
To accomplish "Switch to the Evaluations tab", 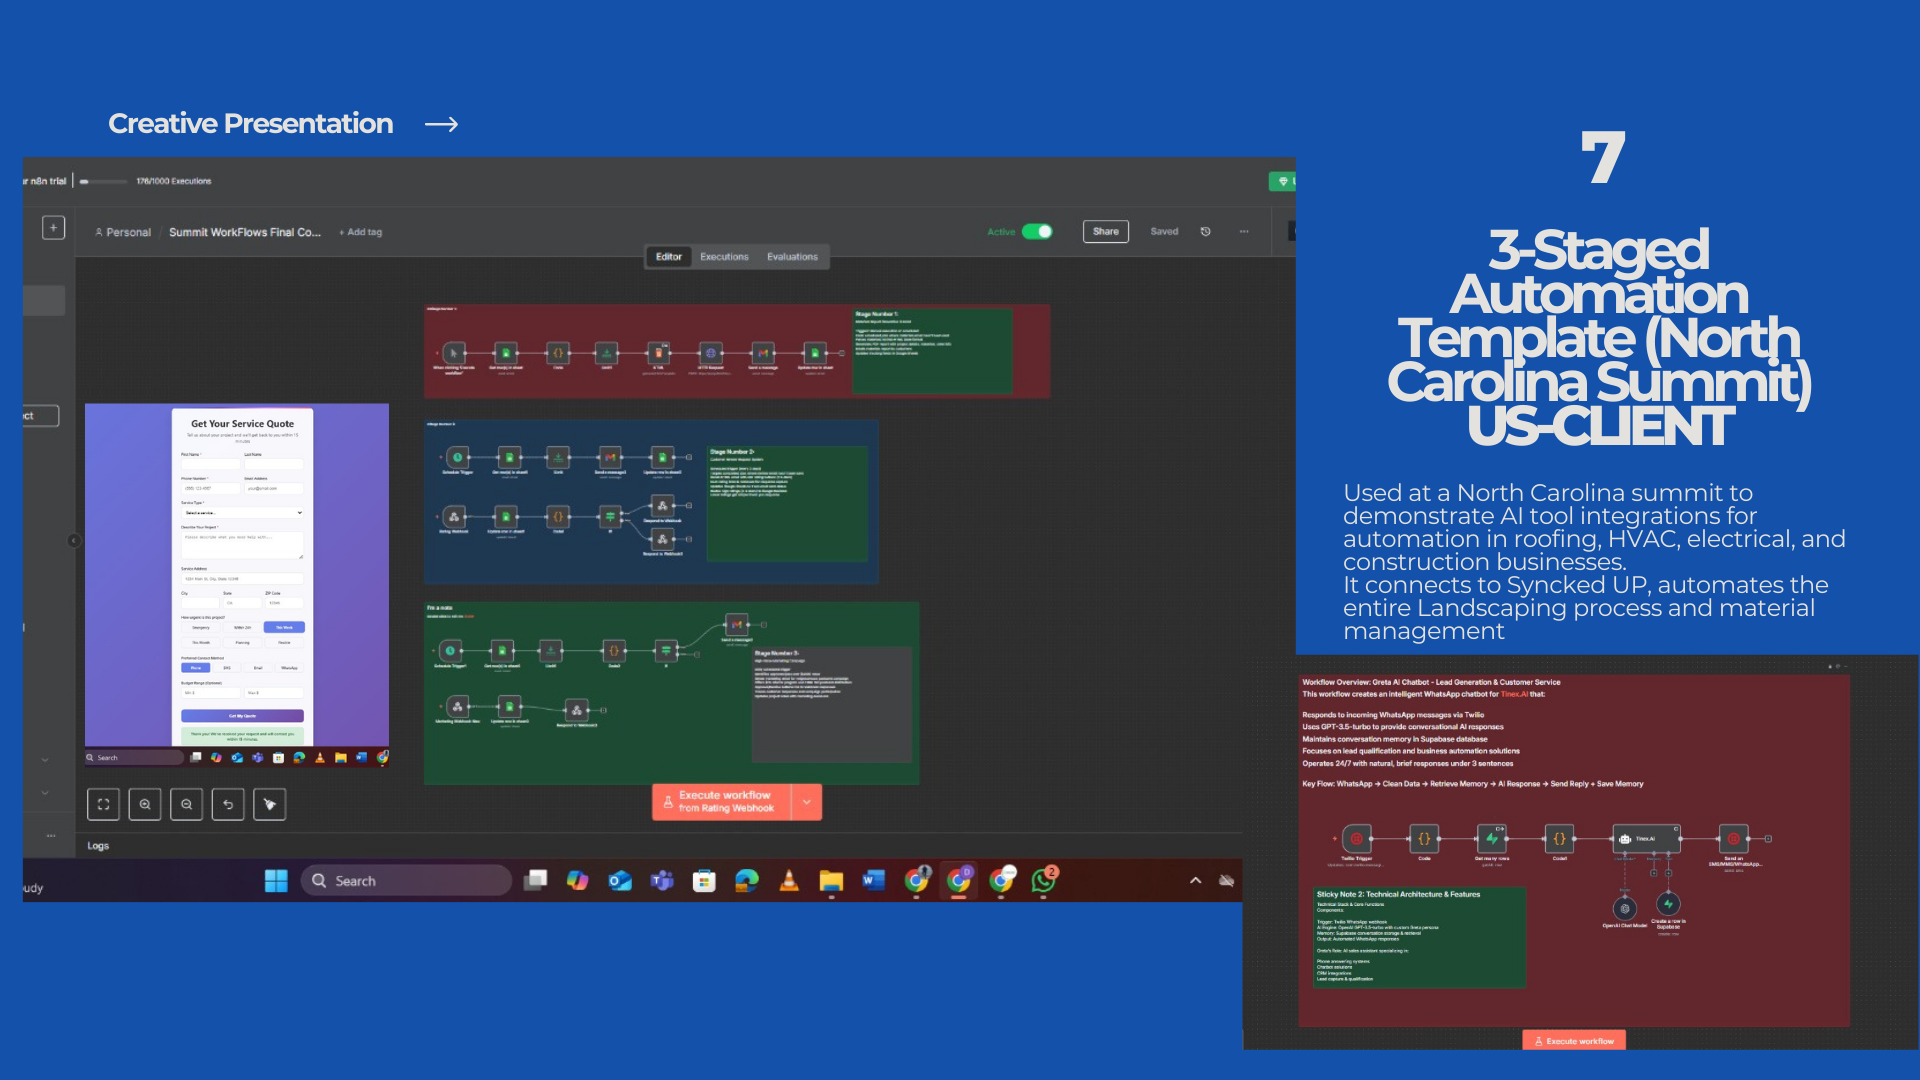I will pyautogui.click(x=792, y=257).
